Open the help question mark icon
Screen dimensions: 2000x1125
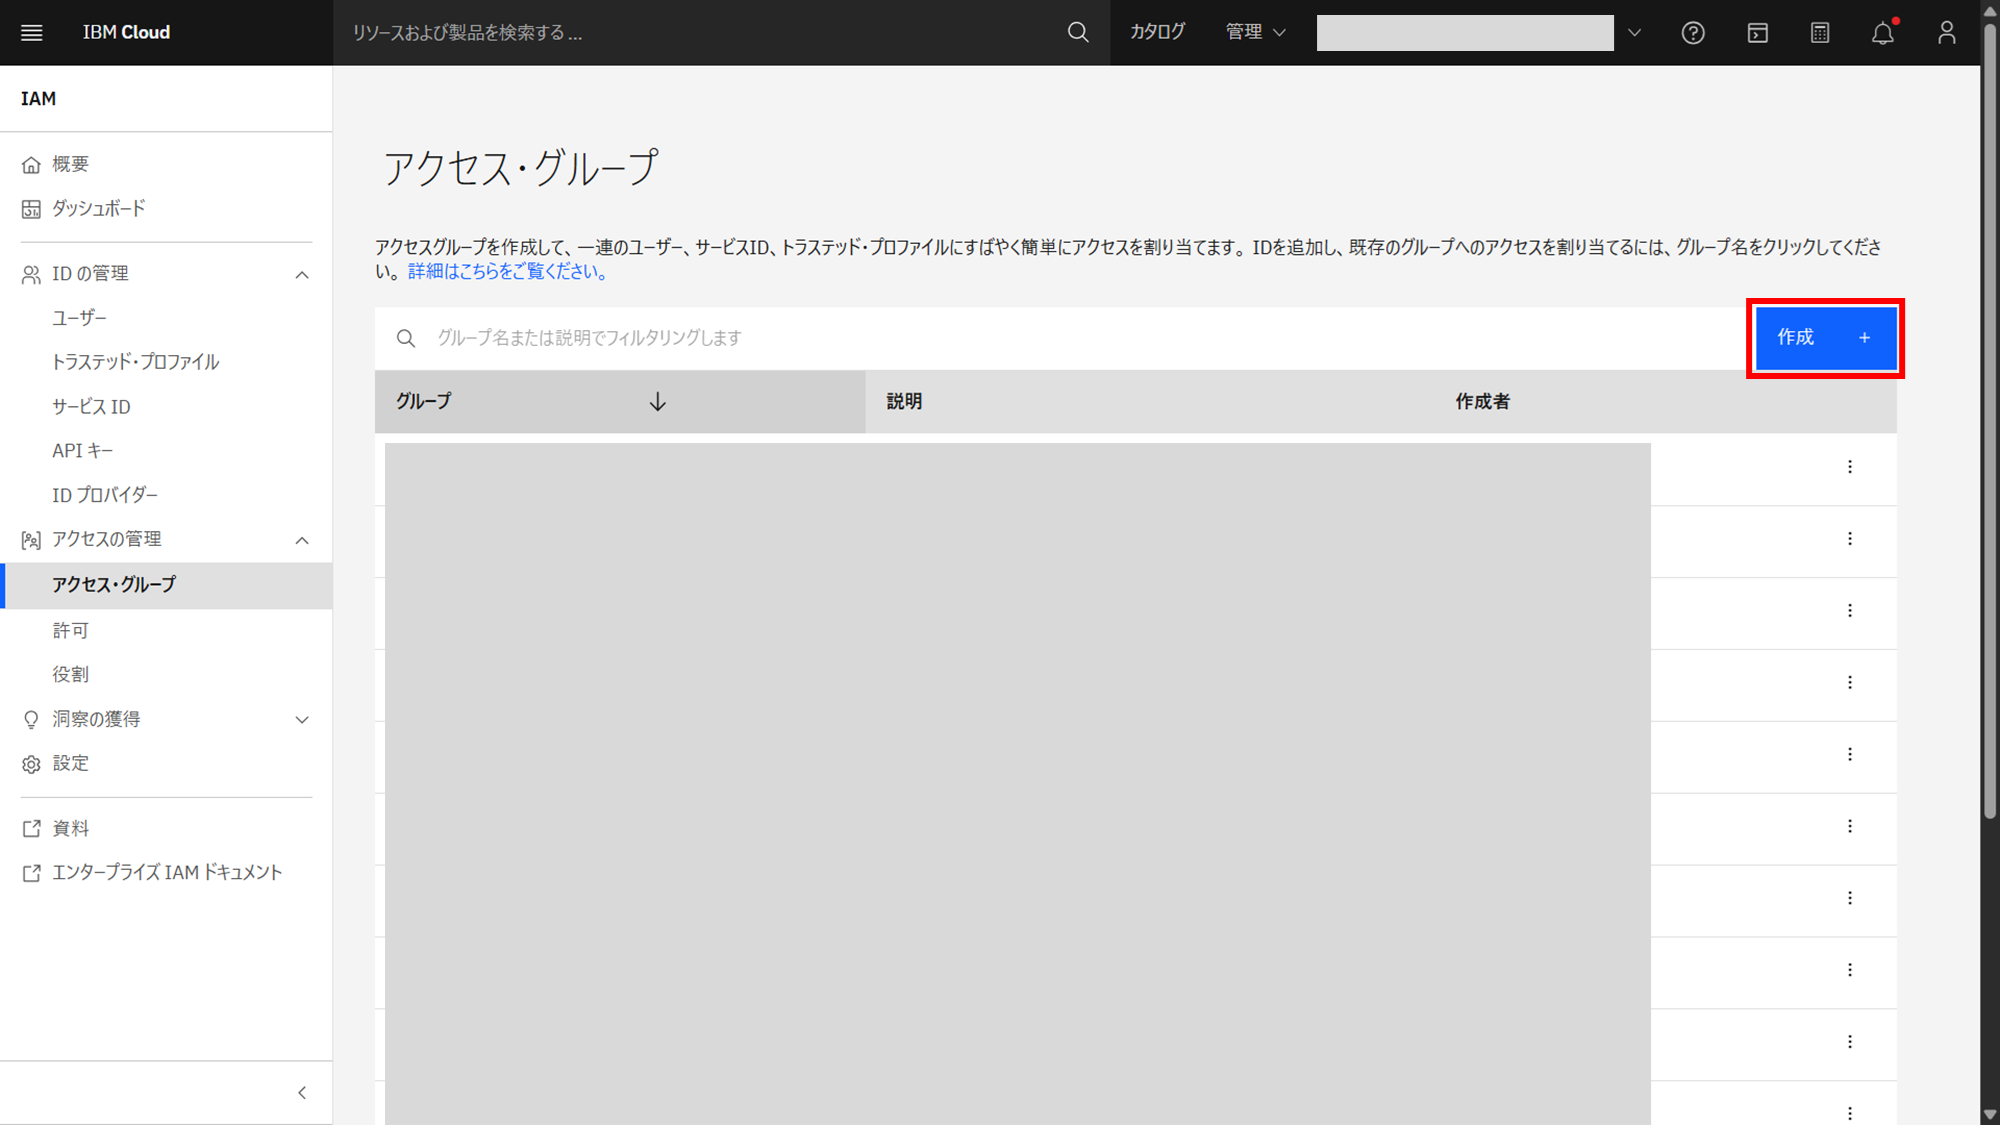[x=1692, y=33]
